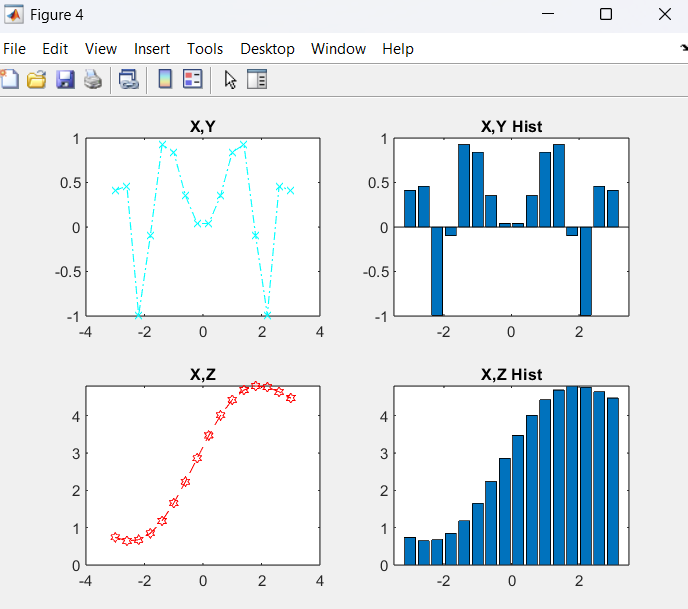Insert a colorbar using the toolbar icon
The height and width of the screenshot is (609, 688).
[165, 79]
